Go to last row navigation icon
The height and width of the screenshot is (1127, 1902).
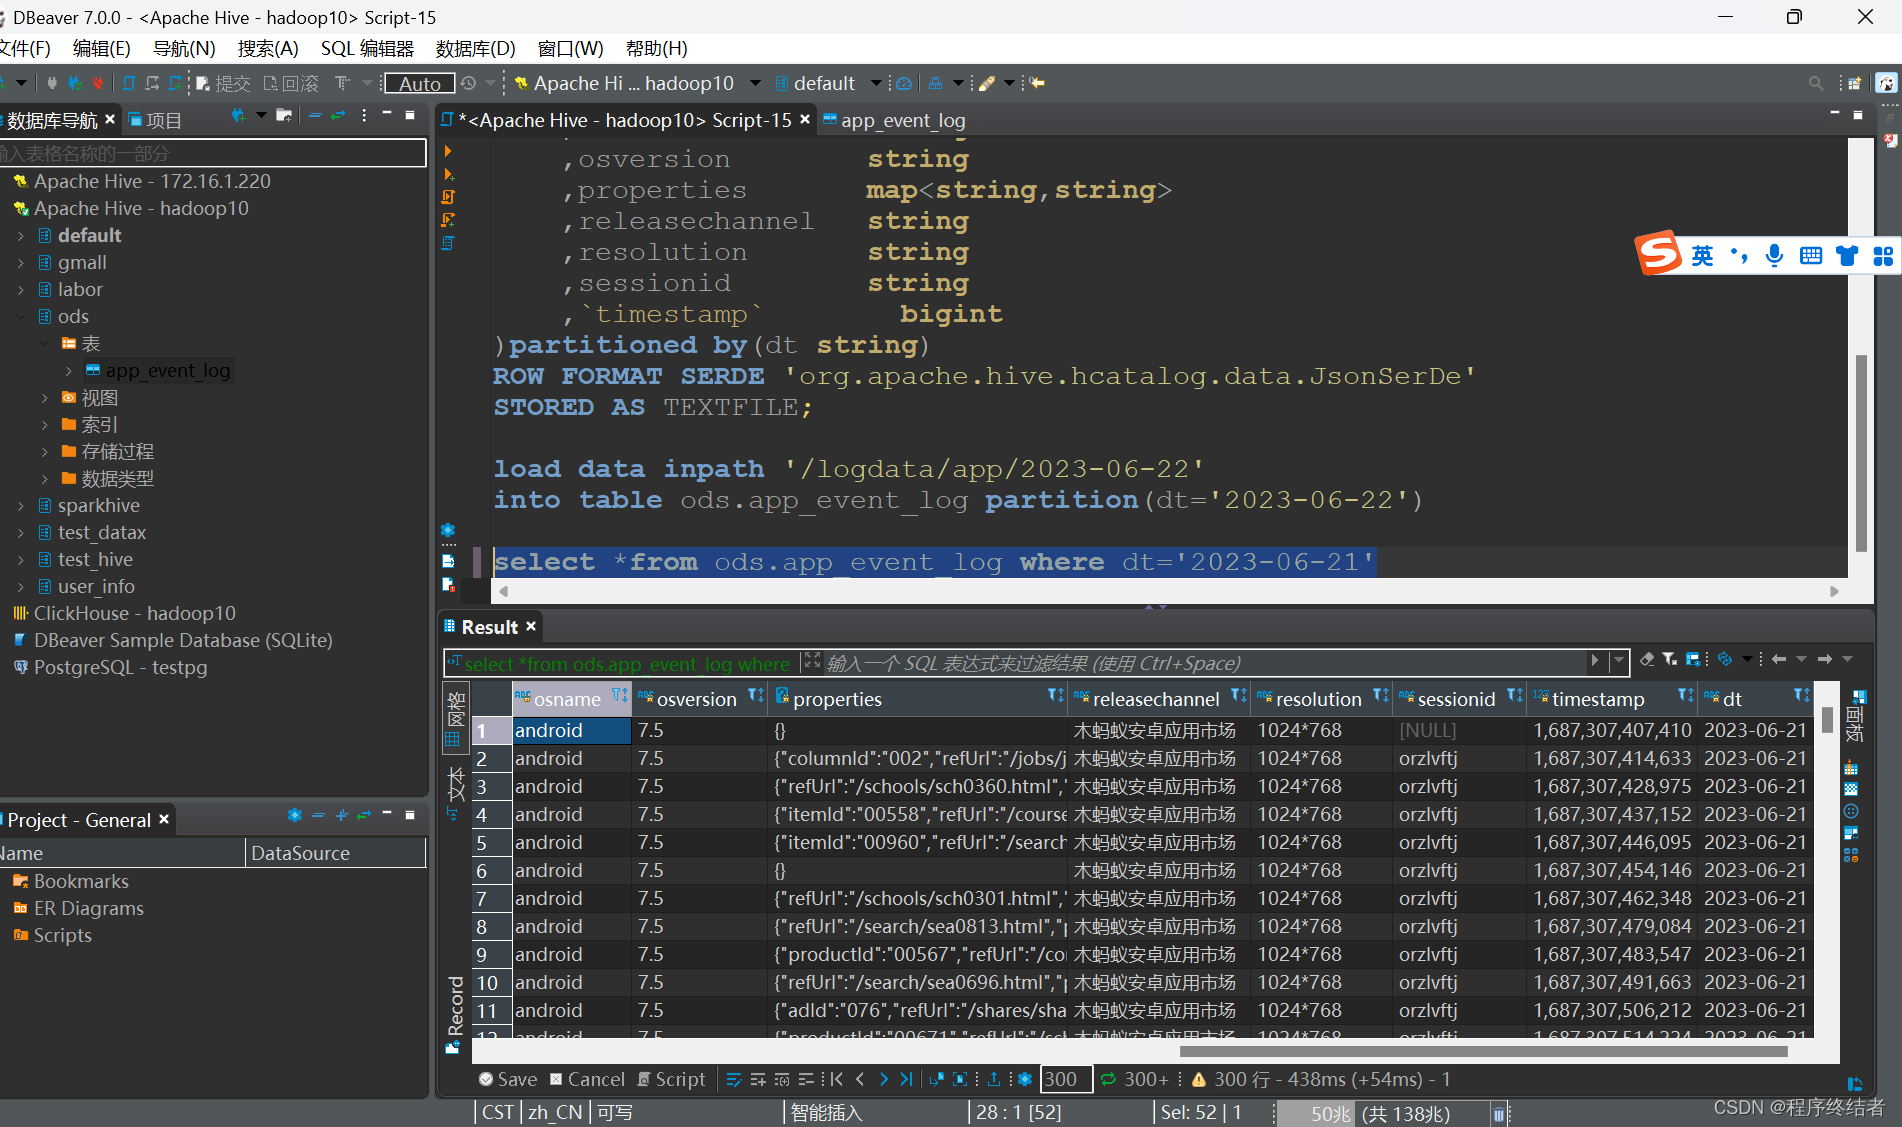tap(906, 1079)
